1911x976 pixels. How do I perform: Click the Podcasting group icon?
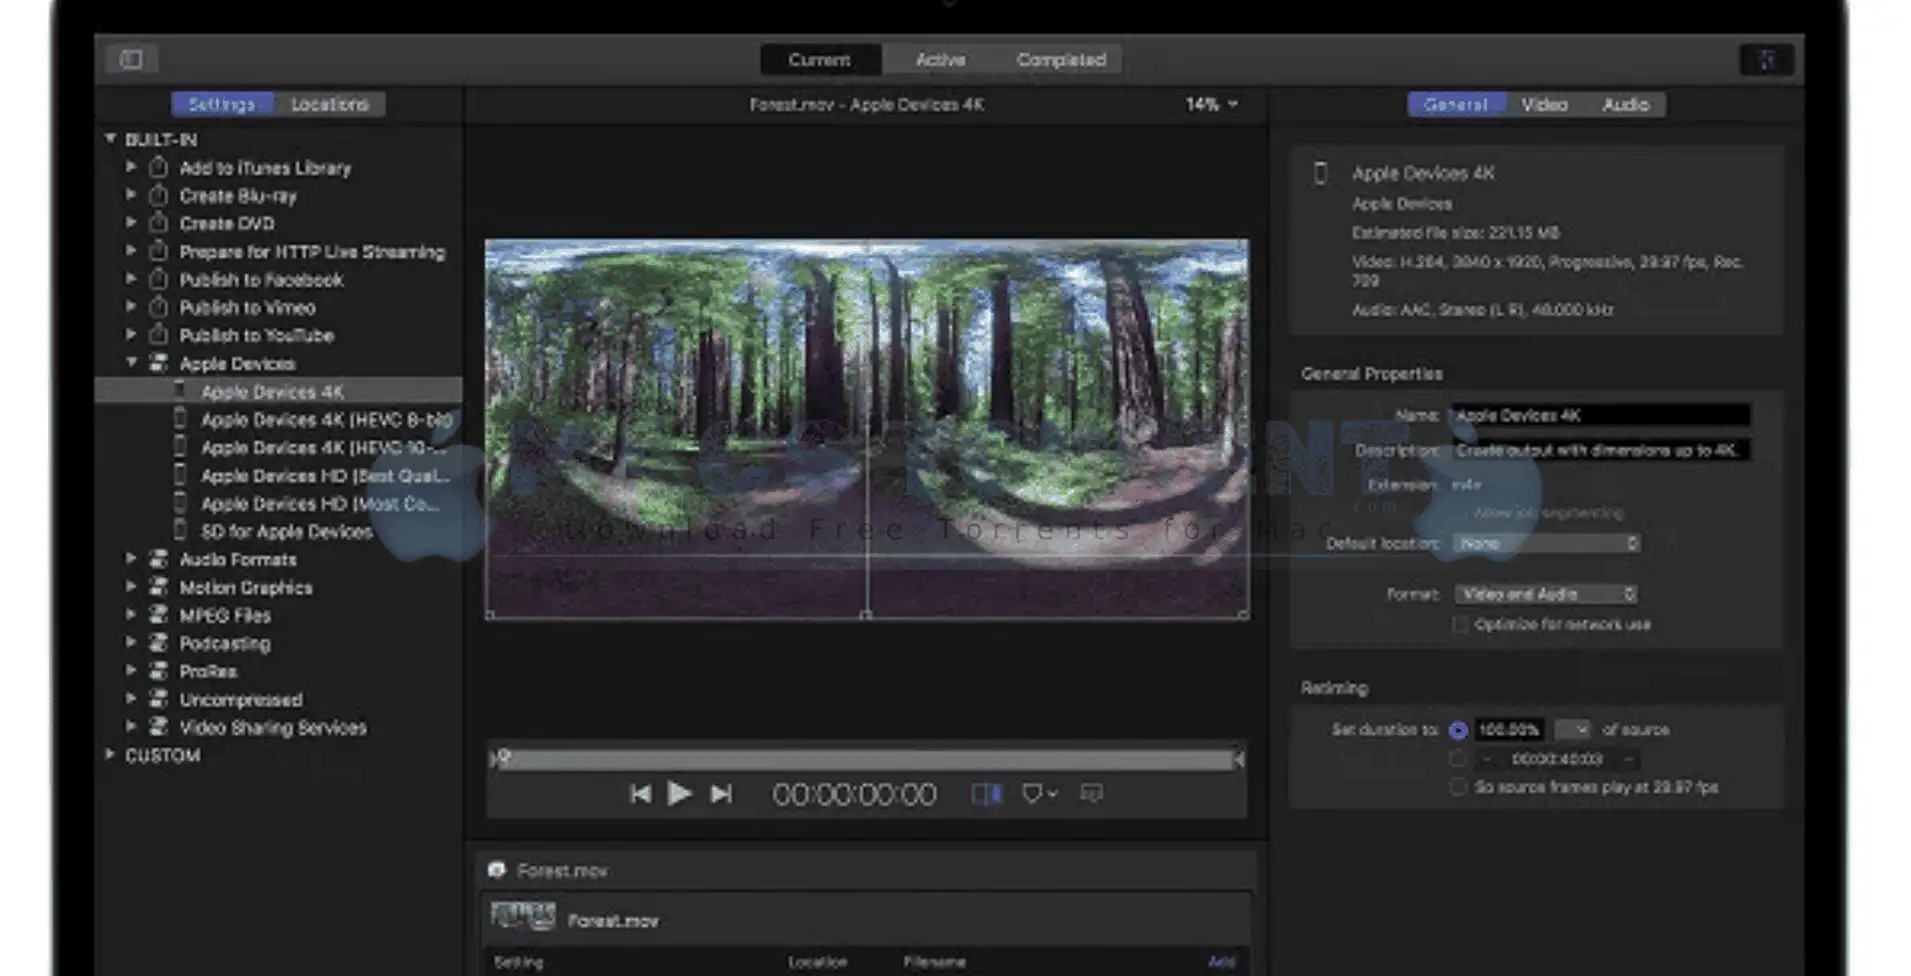coord(158,643)
